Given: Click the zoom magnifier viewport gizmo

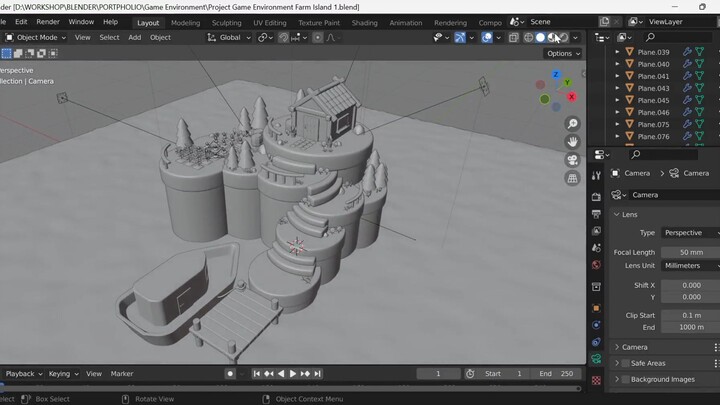Looking at the screenshot, I should tap(573, 123).
